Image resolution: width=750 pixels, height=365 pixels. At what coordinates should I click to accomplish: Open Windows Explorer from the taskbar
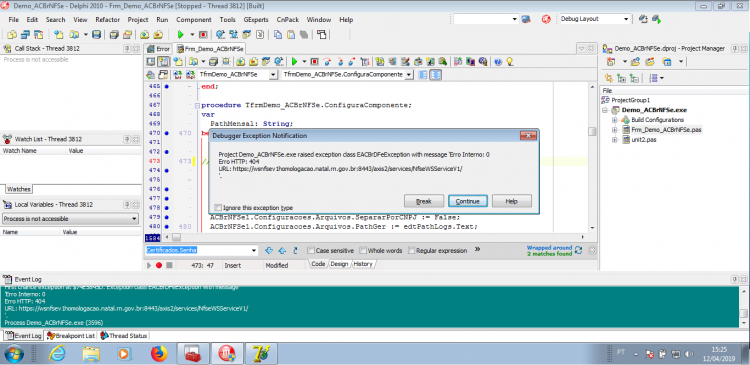click(90, 354)
